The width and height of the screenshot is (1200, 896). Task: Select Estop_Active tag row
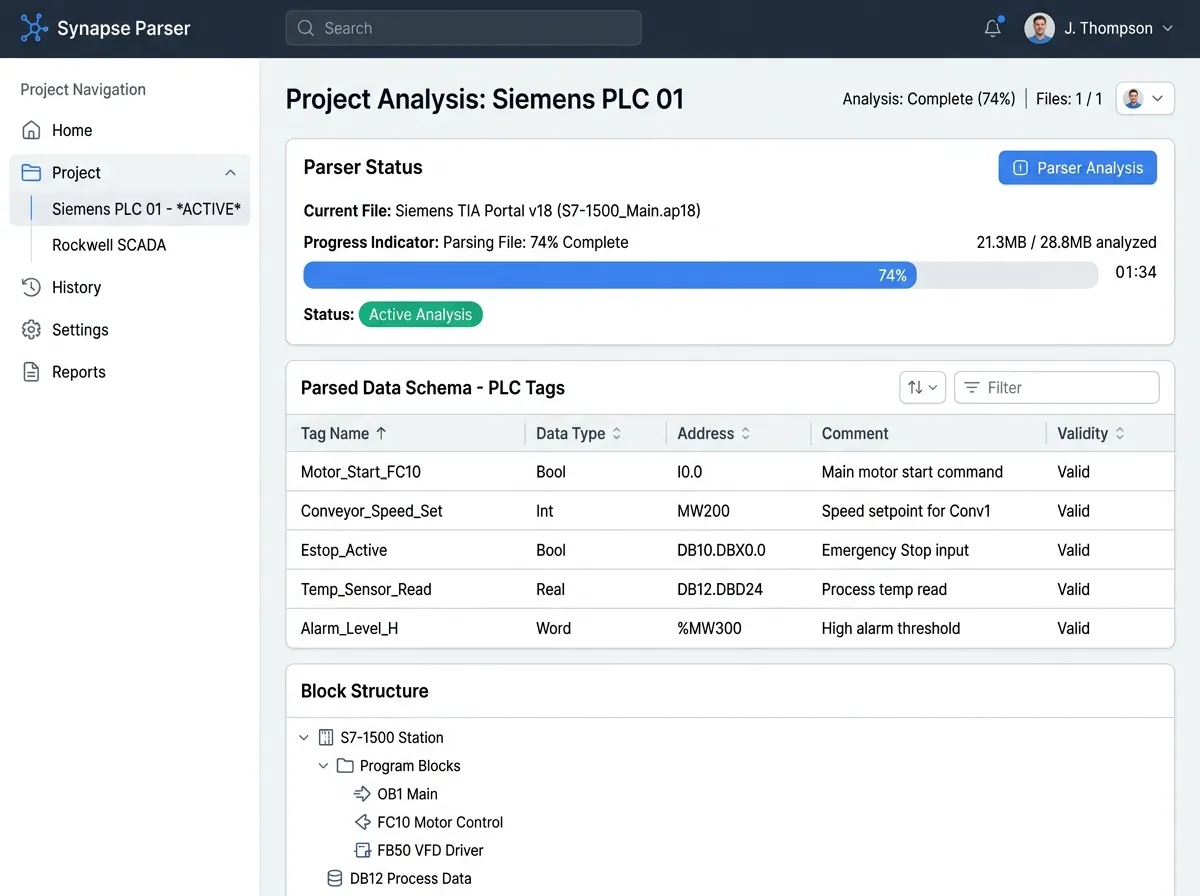point(730,550)
